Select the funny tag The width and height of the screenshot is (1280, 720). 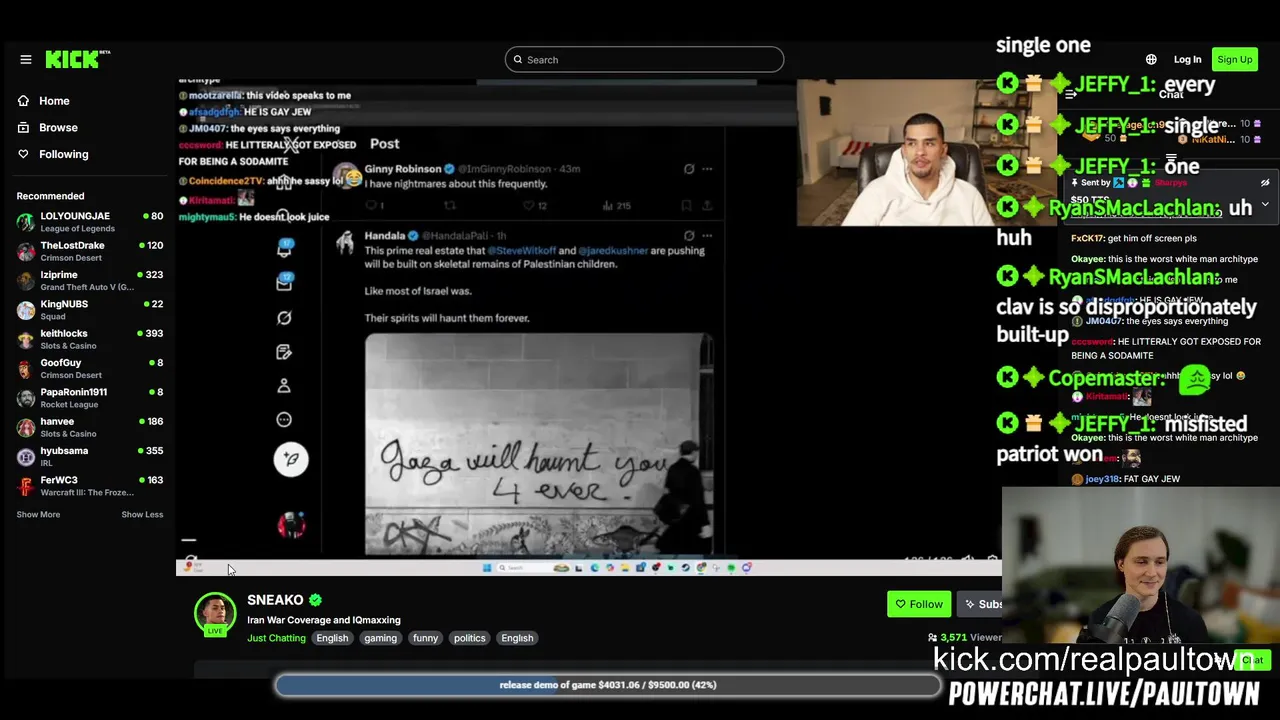tap(425, 638)
